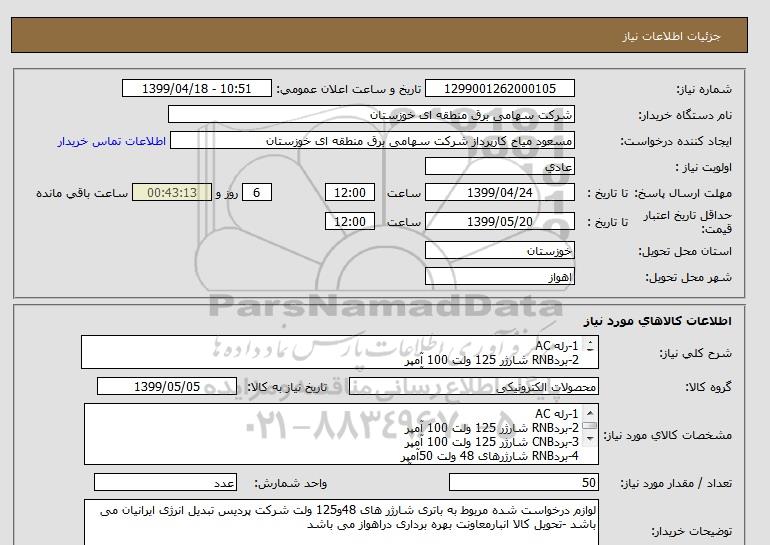
Task: Click the استان محل تحویل label
Action: [x=685, y=251]
